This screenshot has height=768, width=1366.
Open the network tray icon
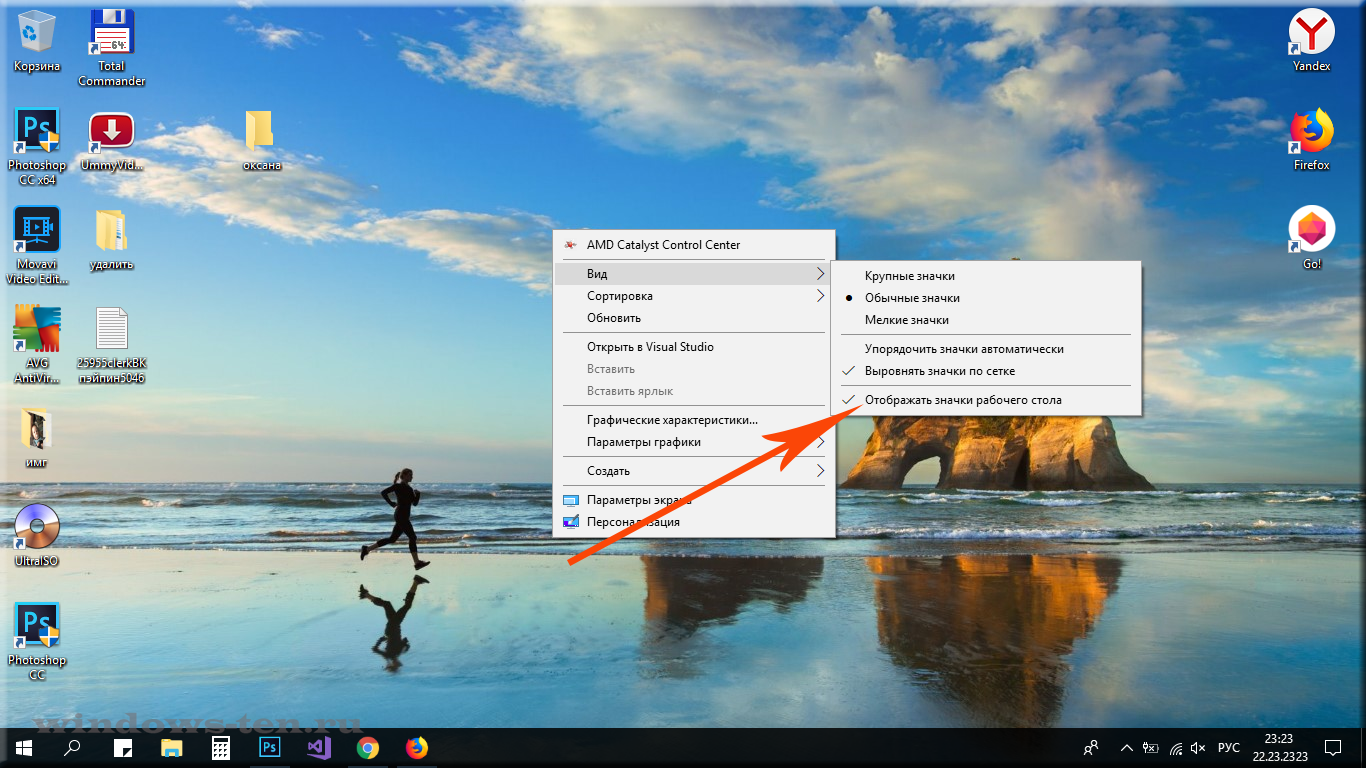tap(1175, 747)
